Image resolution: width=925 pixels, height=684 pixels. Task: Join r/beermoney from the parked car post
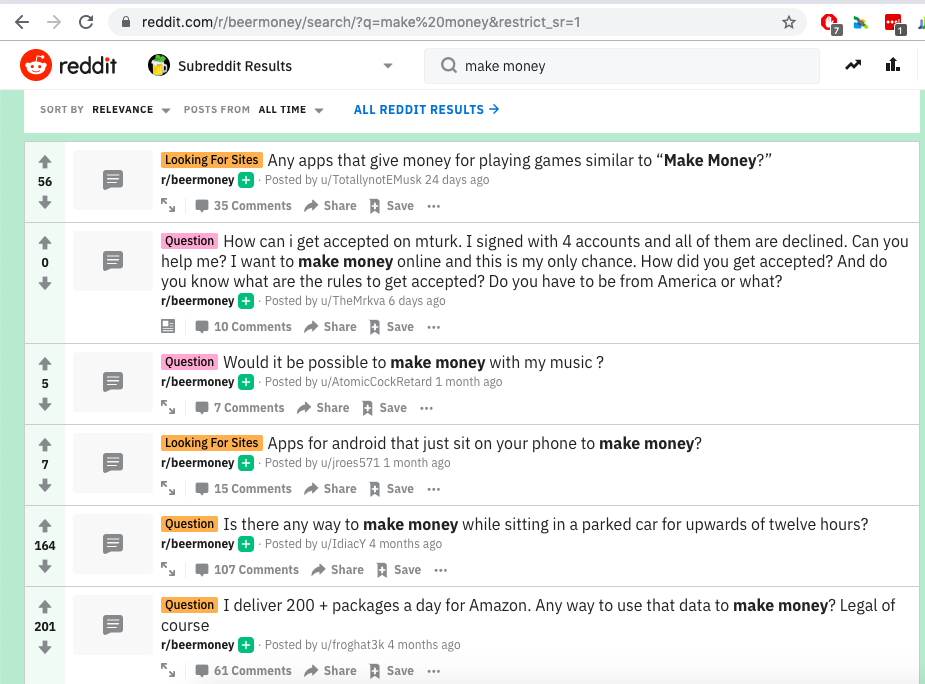pos(246,544)
